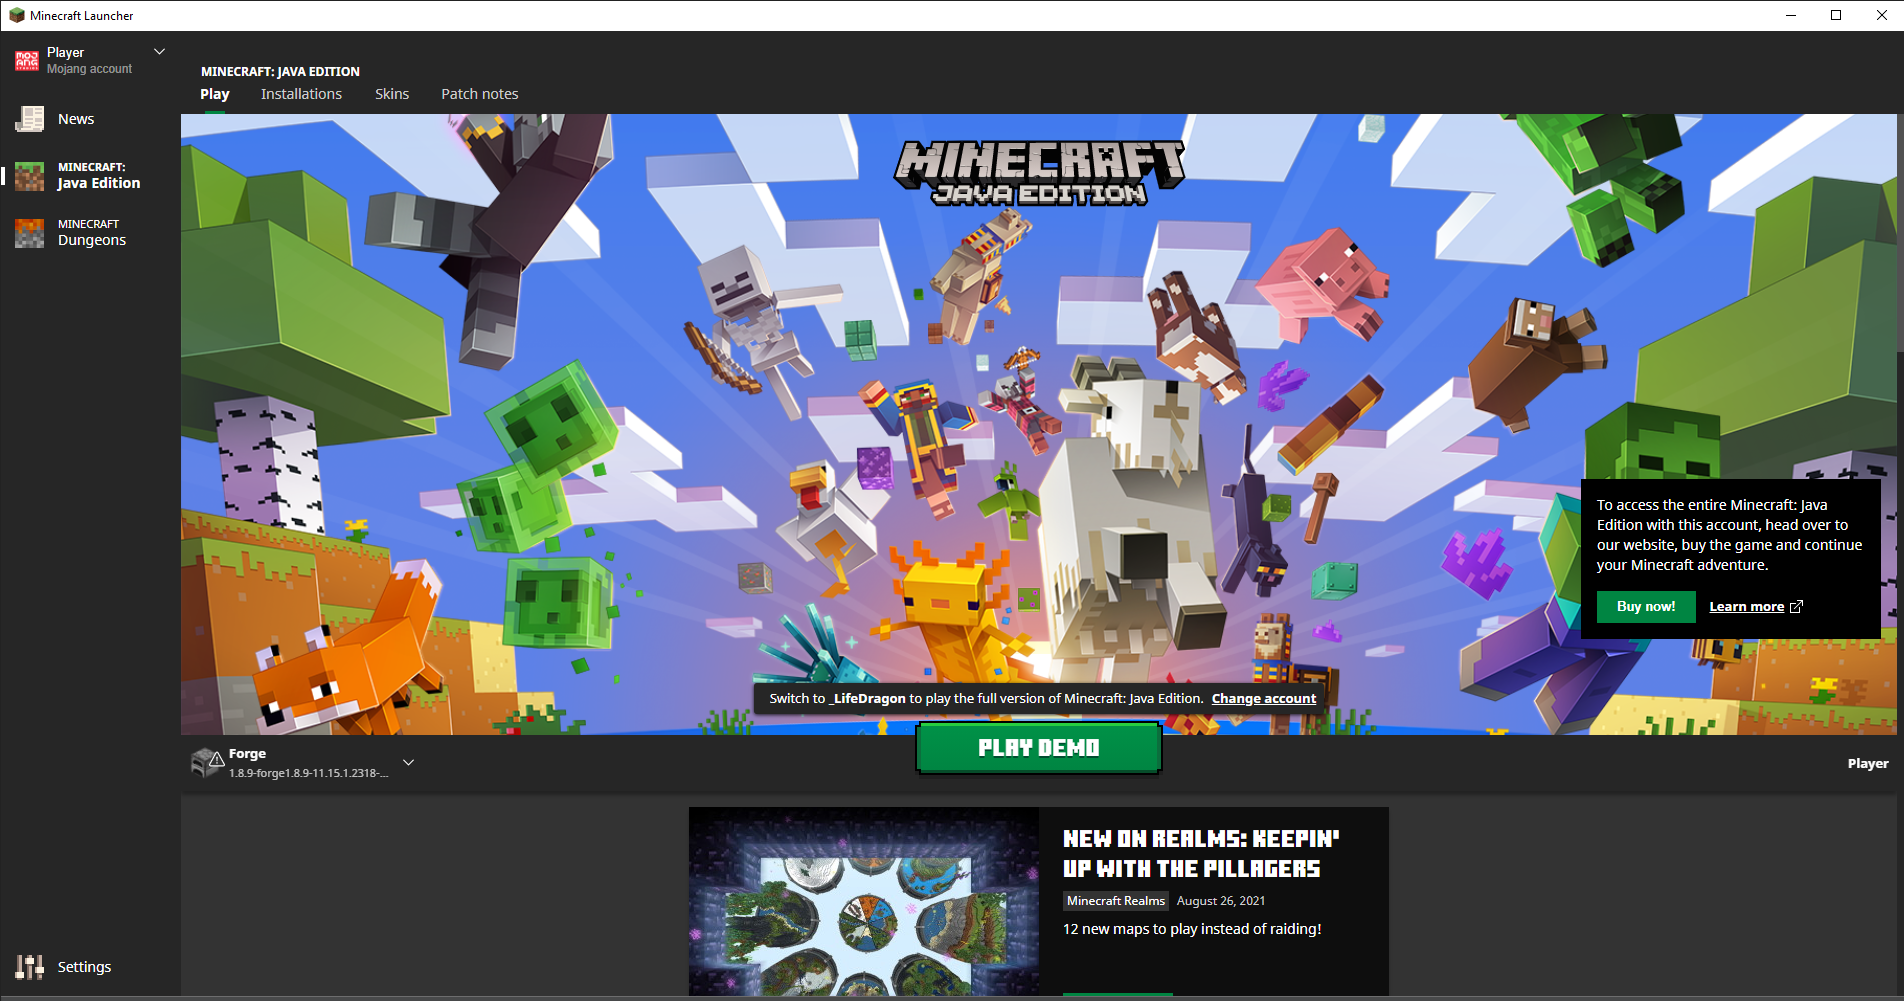The image size is (1904, 1001).
Task: Click the green PLAY DEMO button
Action: pyautogui.click(x=1039, y=748)
